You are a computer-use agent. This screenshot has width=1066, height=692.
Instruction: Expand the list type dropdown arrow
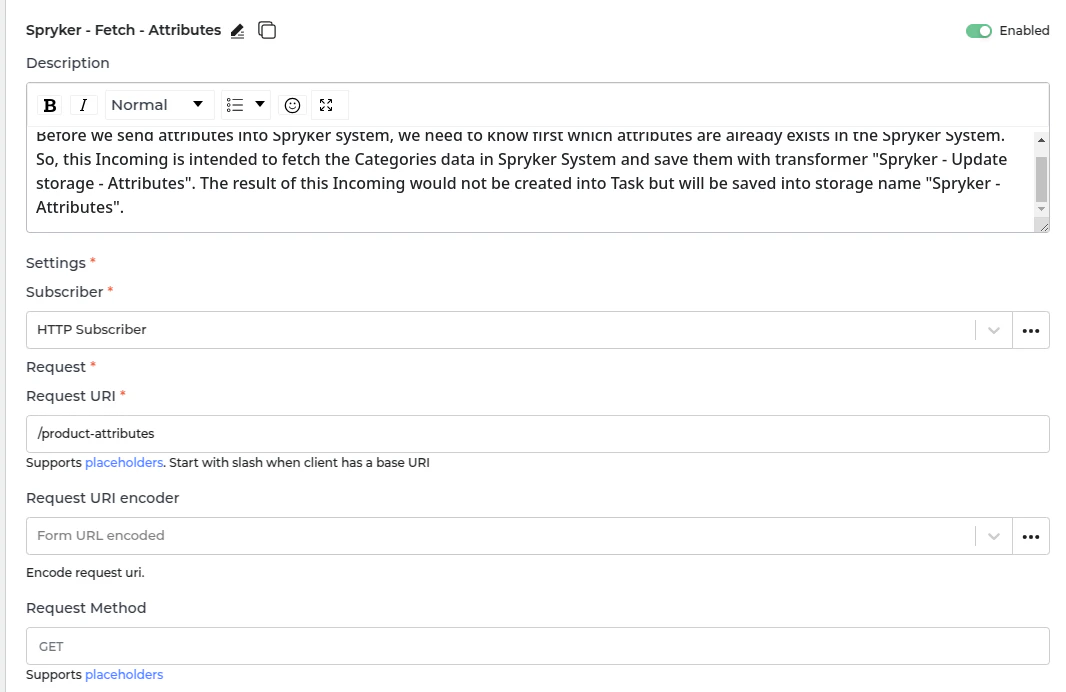click(x=260, y=105)
